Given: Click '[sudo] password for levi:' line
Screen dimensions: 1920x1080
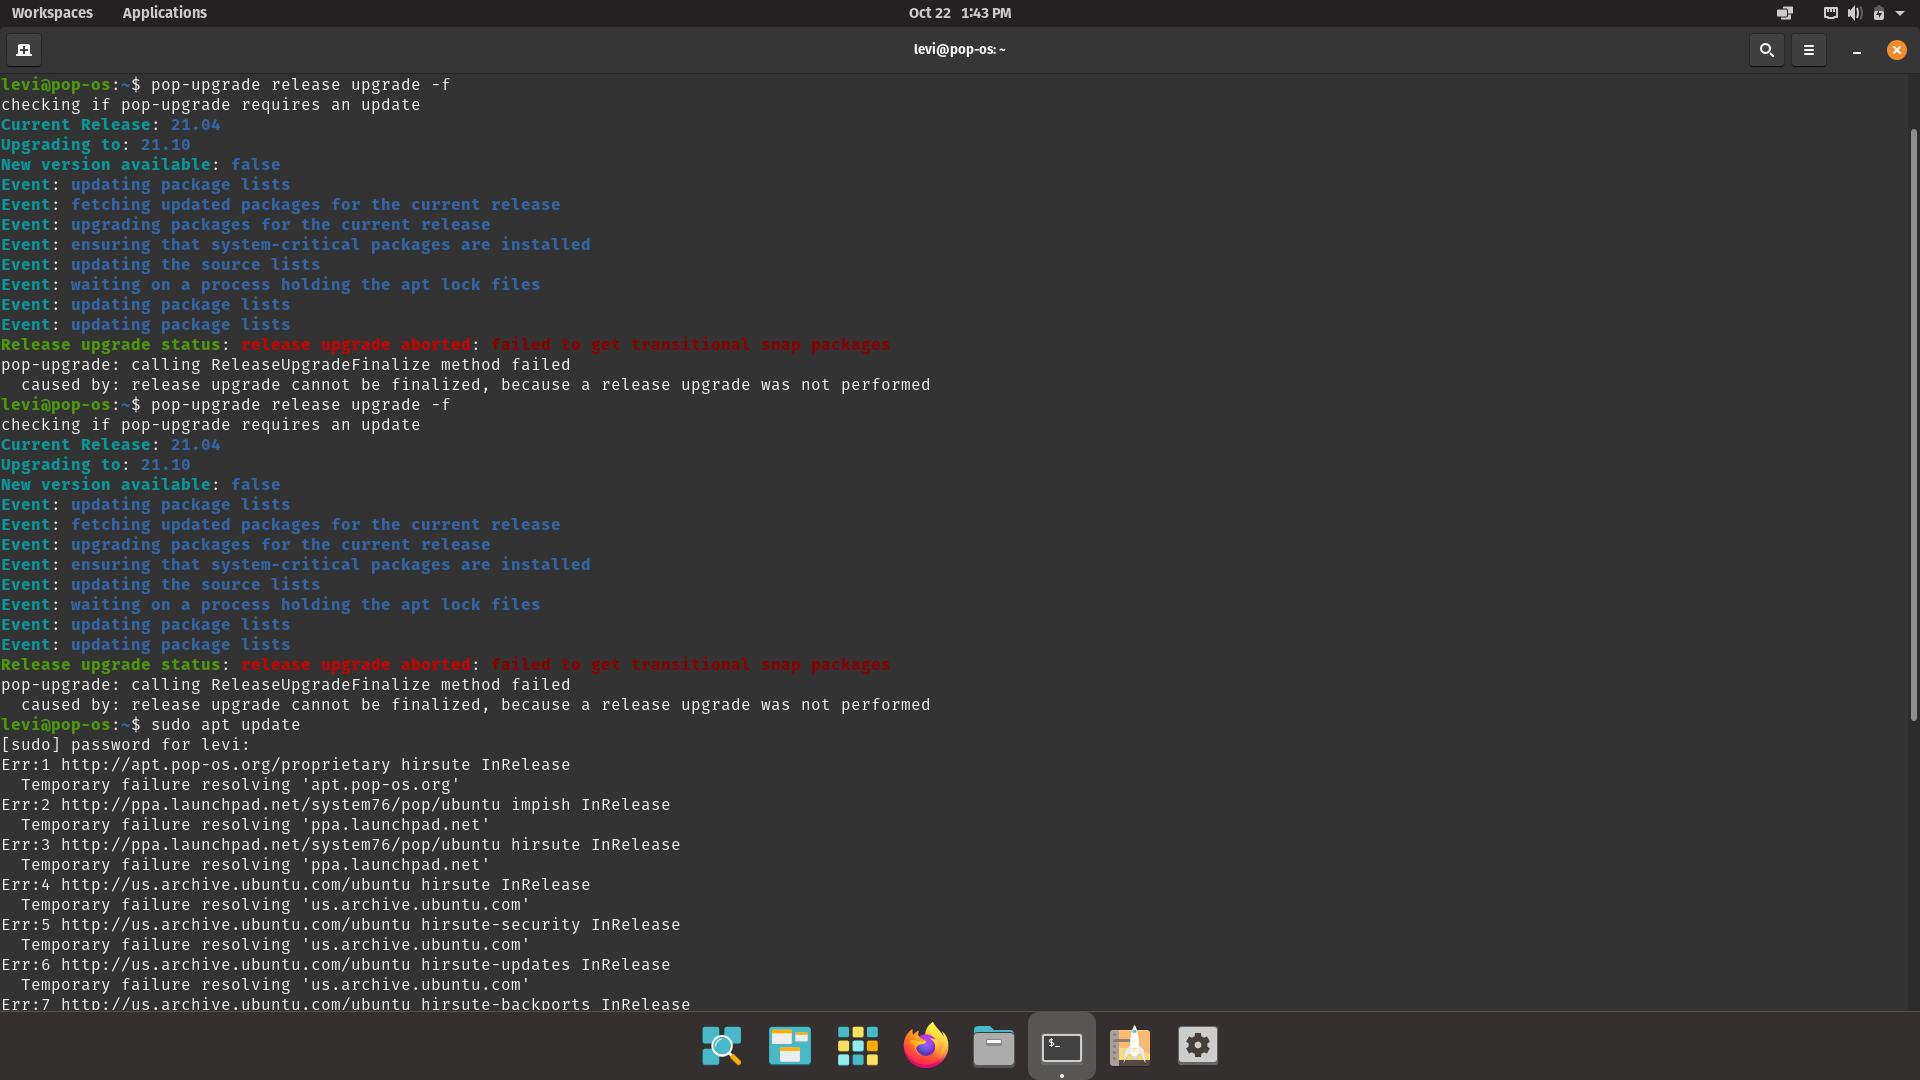Looking at the screenshot, I should 126,745.
